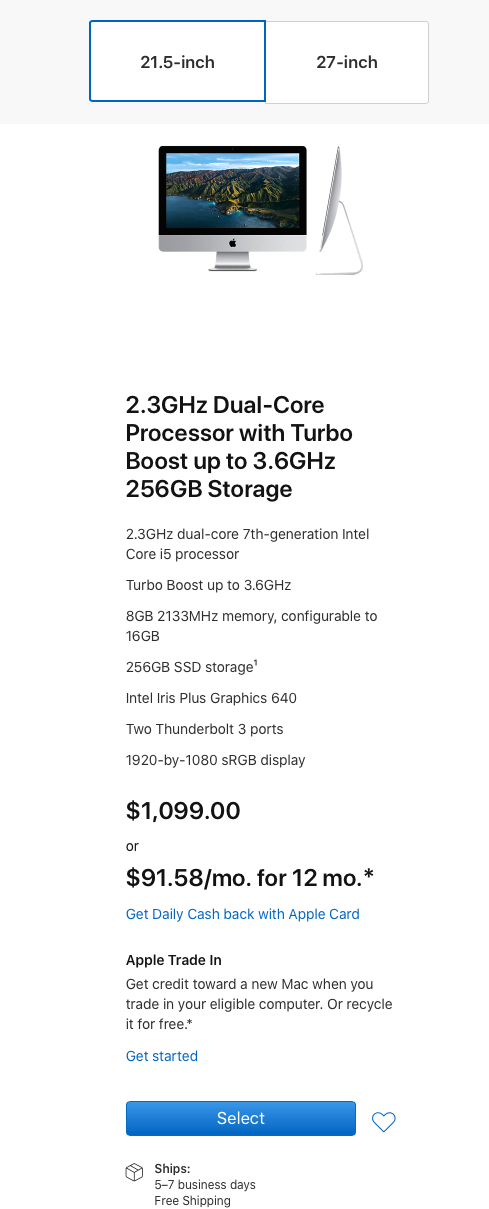Save this iMac with the heart icon

(384, 1122)
